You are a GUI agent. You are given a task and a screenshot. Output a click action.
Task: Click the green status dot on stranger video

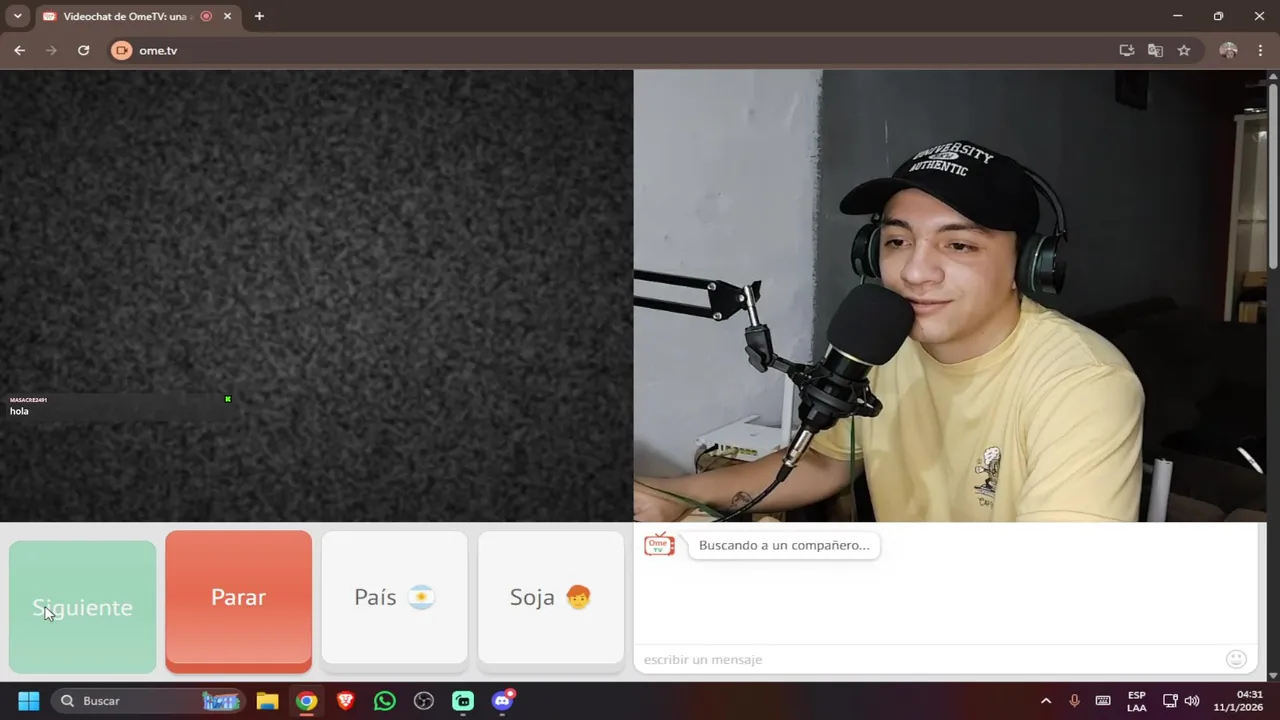pos(228,399)
